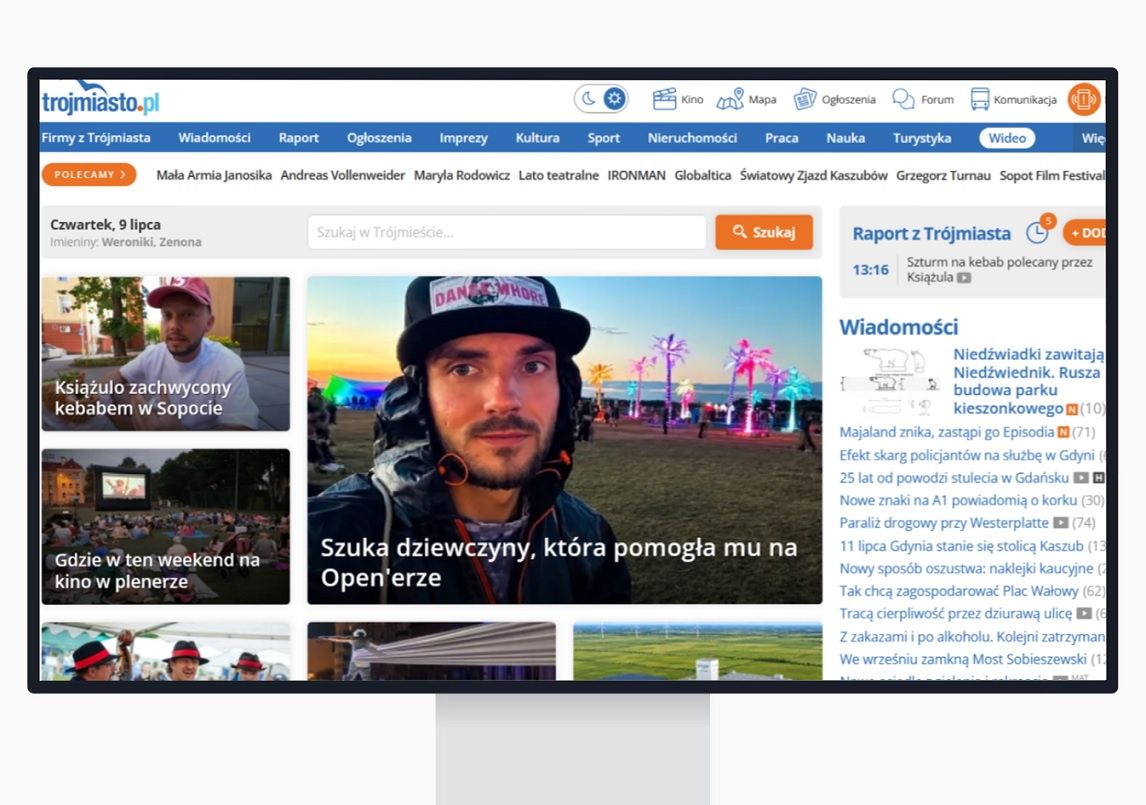Open the Wiadomości section heading
1146x805 pixels.
coord(898,327)
